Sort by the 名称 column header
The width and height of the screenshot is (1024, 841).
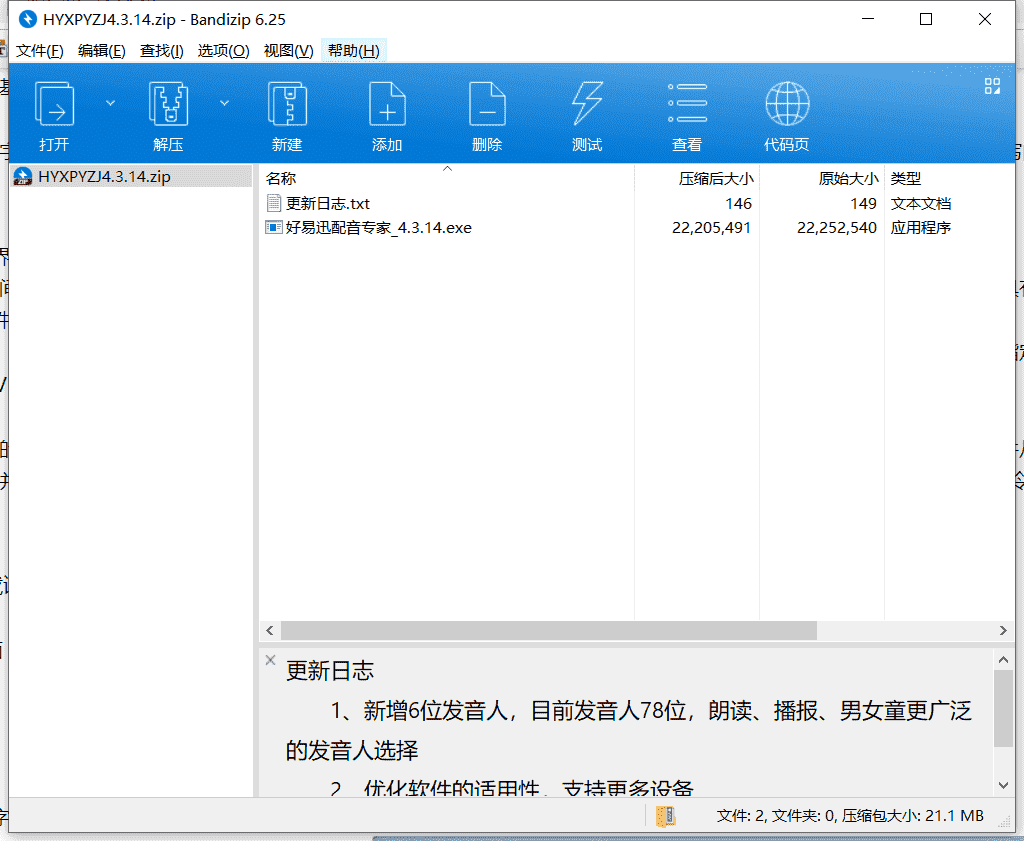281,178
